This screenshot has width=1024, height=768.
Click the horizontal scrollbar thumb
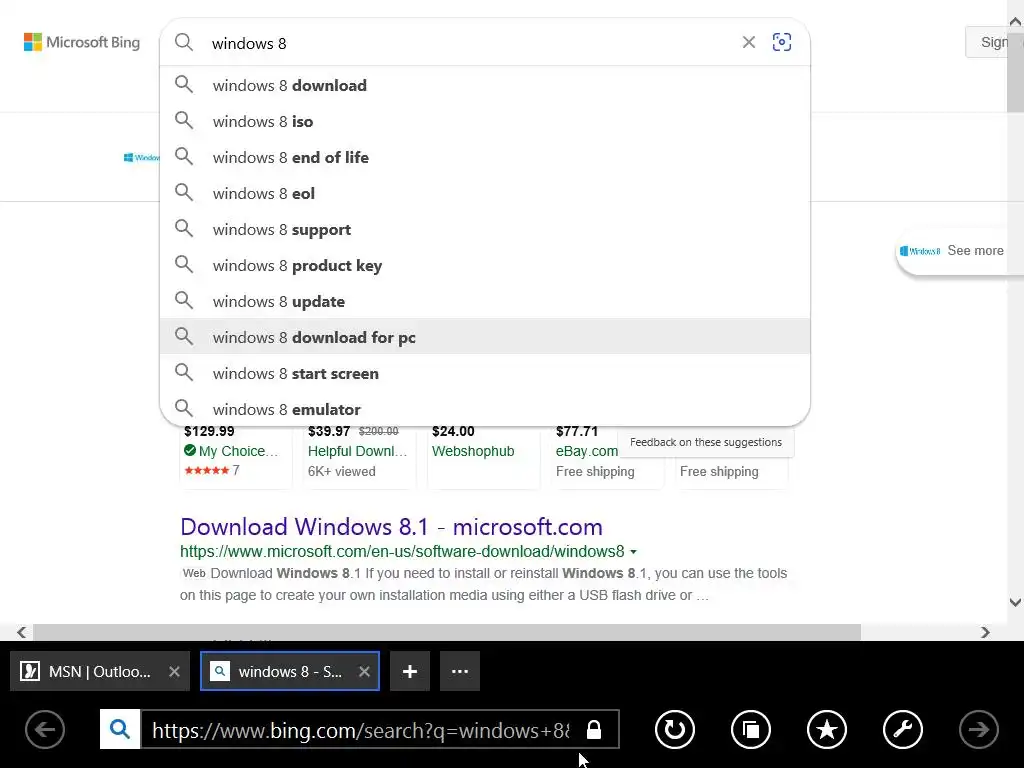(x=447, y=632)
